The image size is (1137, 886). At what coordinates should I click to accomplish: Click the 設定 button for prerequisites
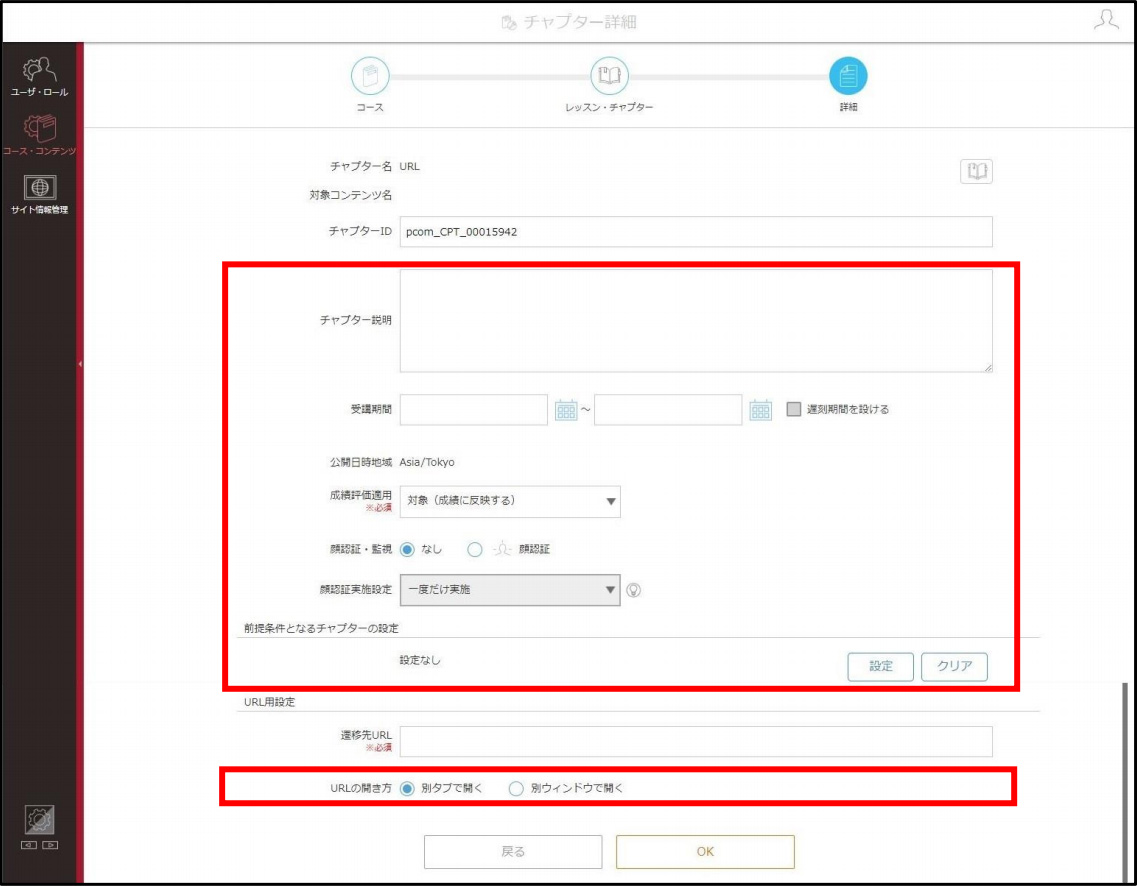[880, 666]
